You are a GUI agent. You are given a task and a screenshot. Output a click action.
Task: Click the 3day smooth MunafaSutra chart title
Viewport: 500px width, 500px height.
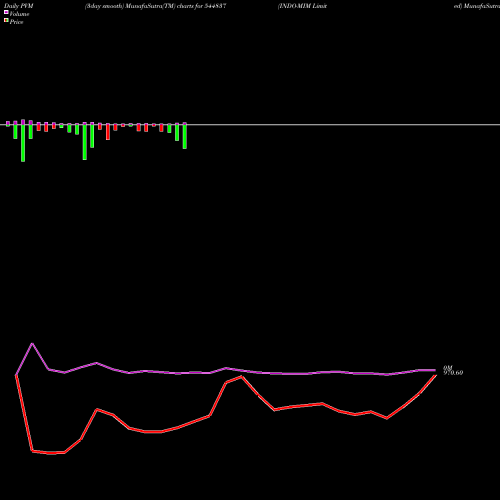(156, 6)
